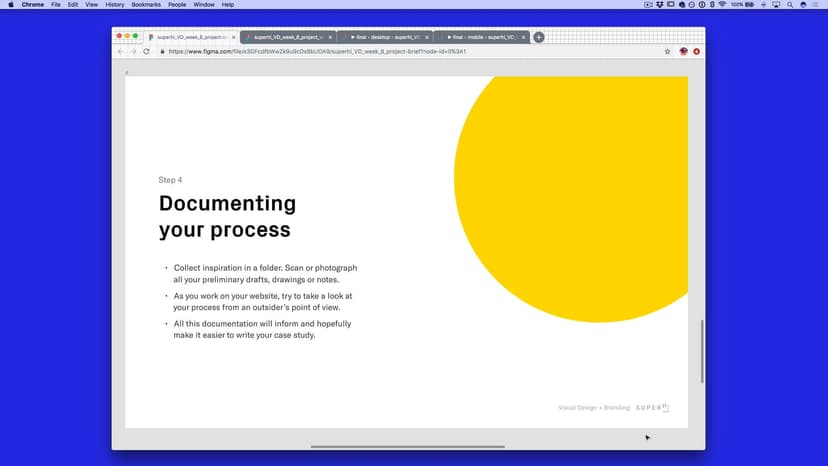Image resolution: width=828 pixels, height=466 pixels.
Task: Click the 'All this documentation will inform' bullet
Action: 262,329
